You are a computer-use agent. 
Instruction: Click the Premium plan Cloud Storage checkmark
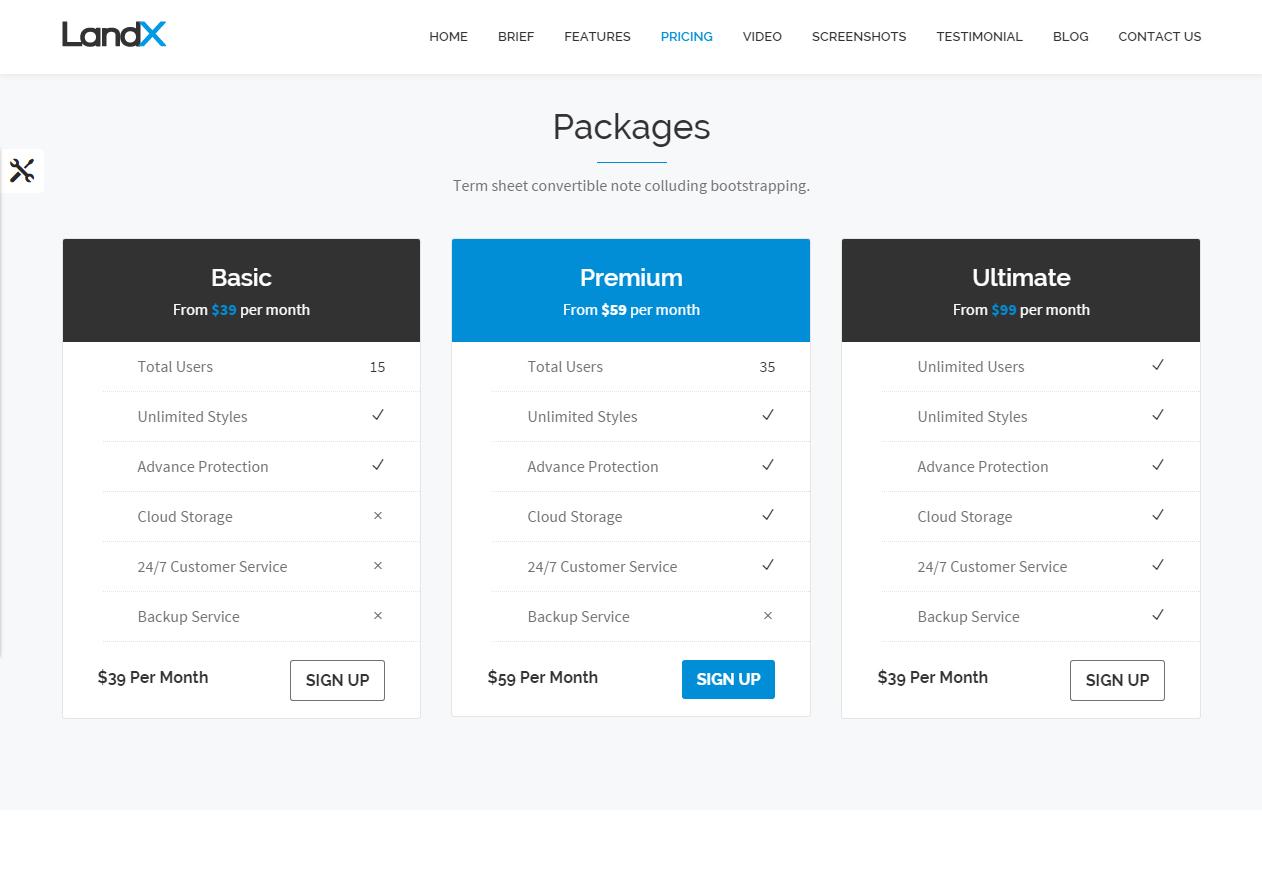click(768, 516)
